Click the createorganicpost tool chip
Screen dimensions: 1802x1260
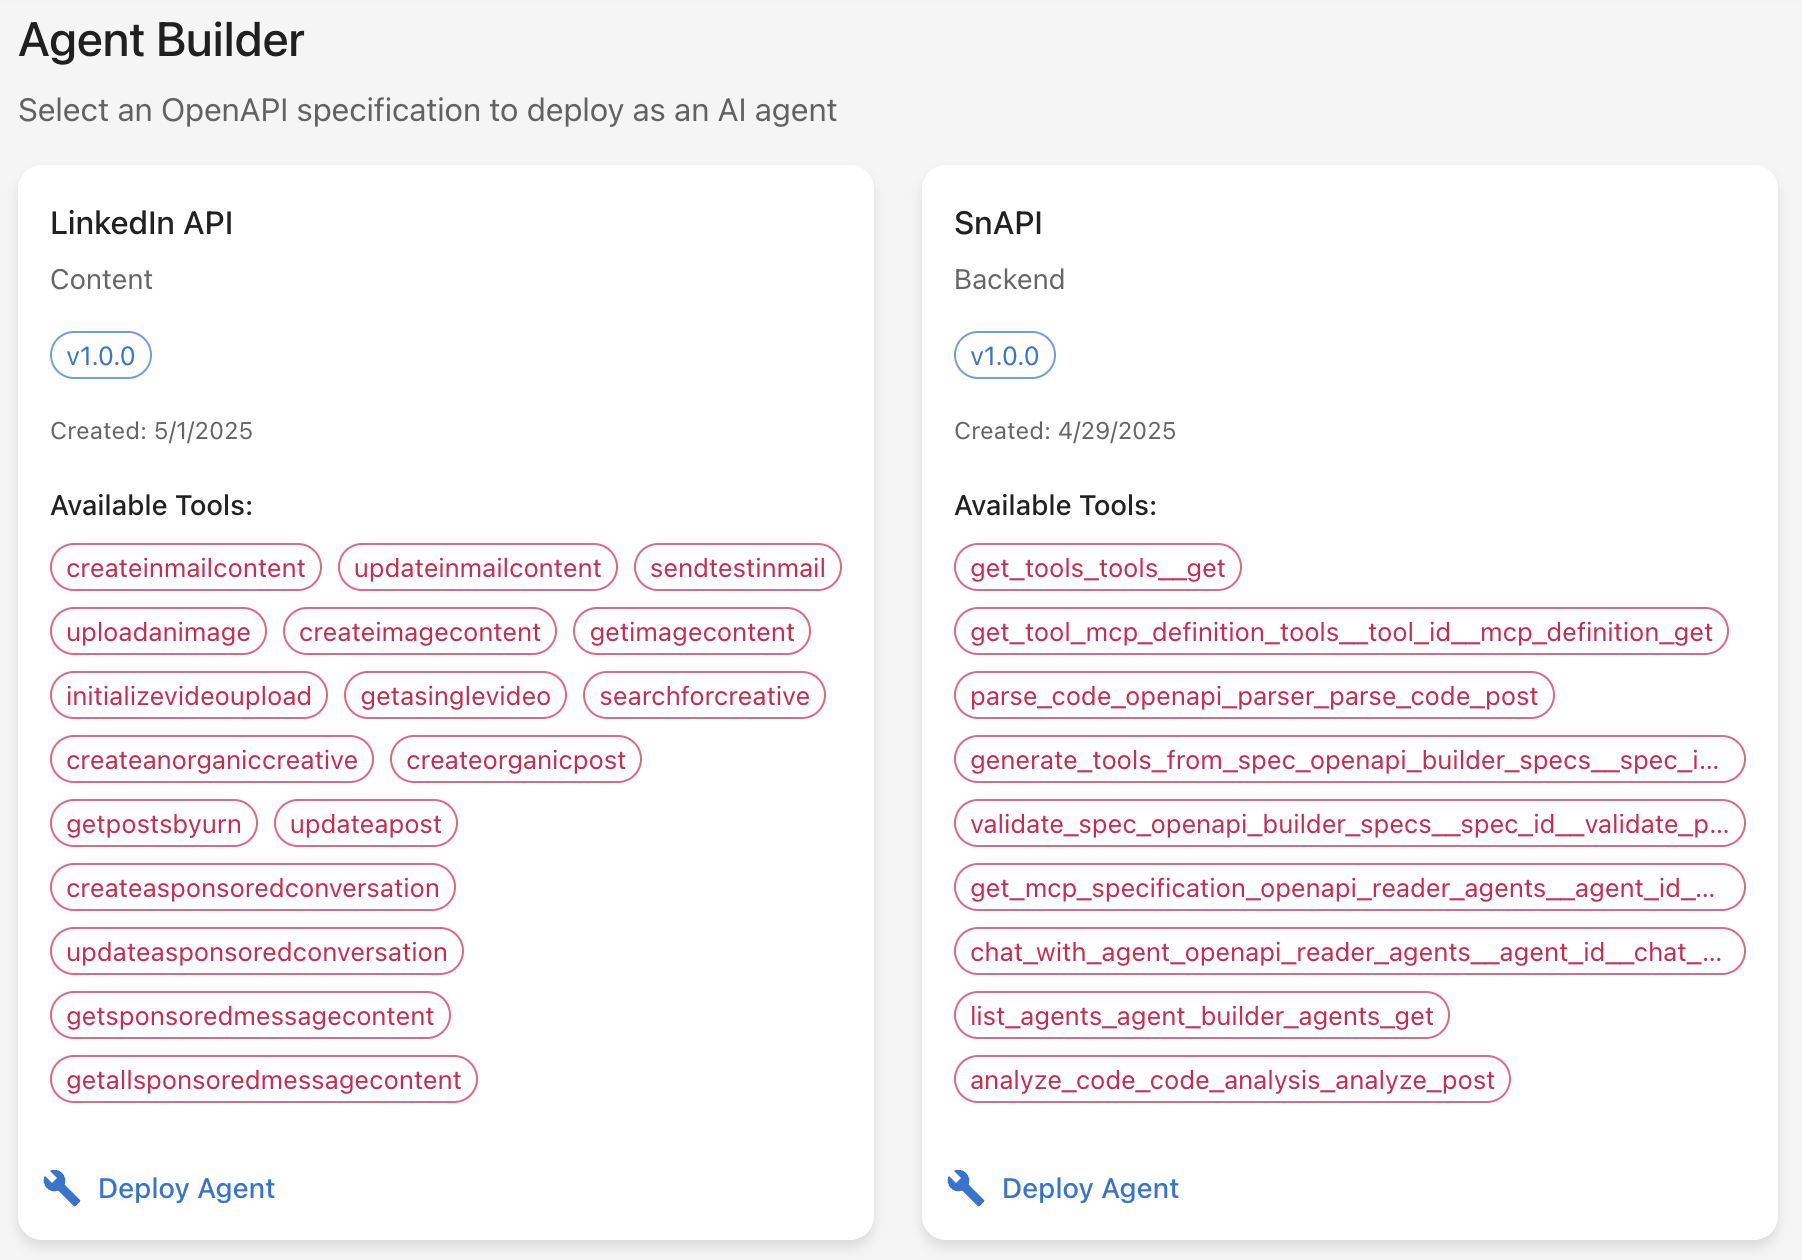coord(516,760)
